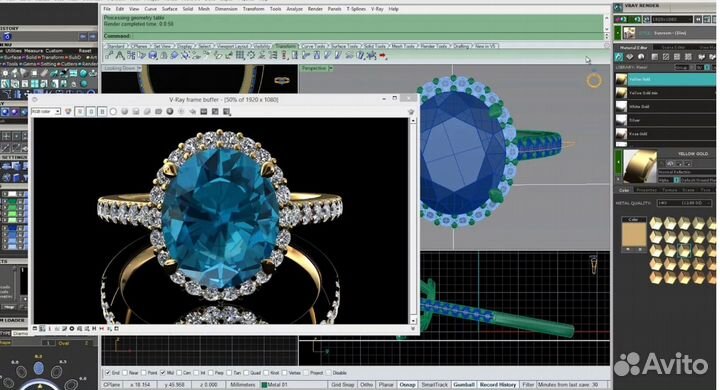Select the White Gold material row
Screen dimensions: 720x390
tap(665, 107)
